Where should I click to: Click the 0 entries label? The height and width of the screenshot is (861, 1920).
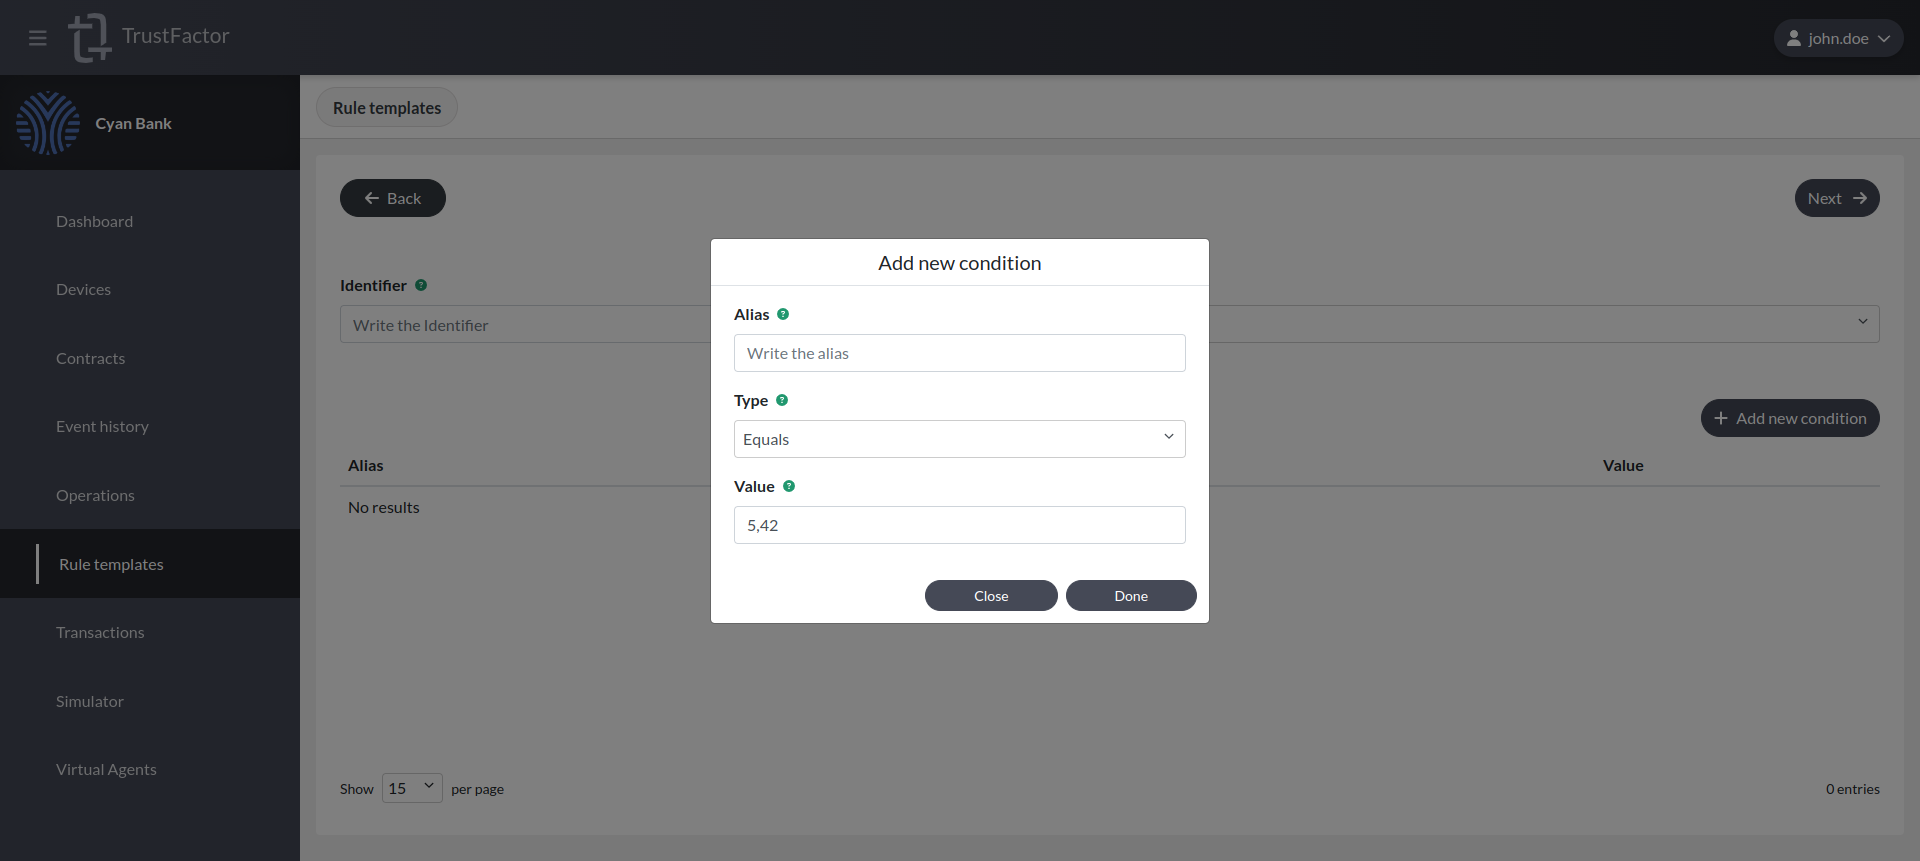pos(1853,789)
